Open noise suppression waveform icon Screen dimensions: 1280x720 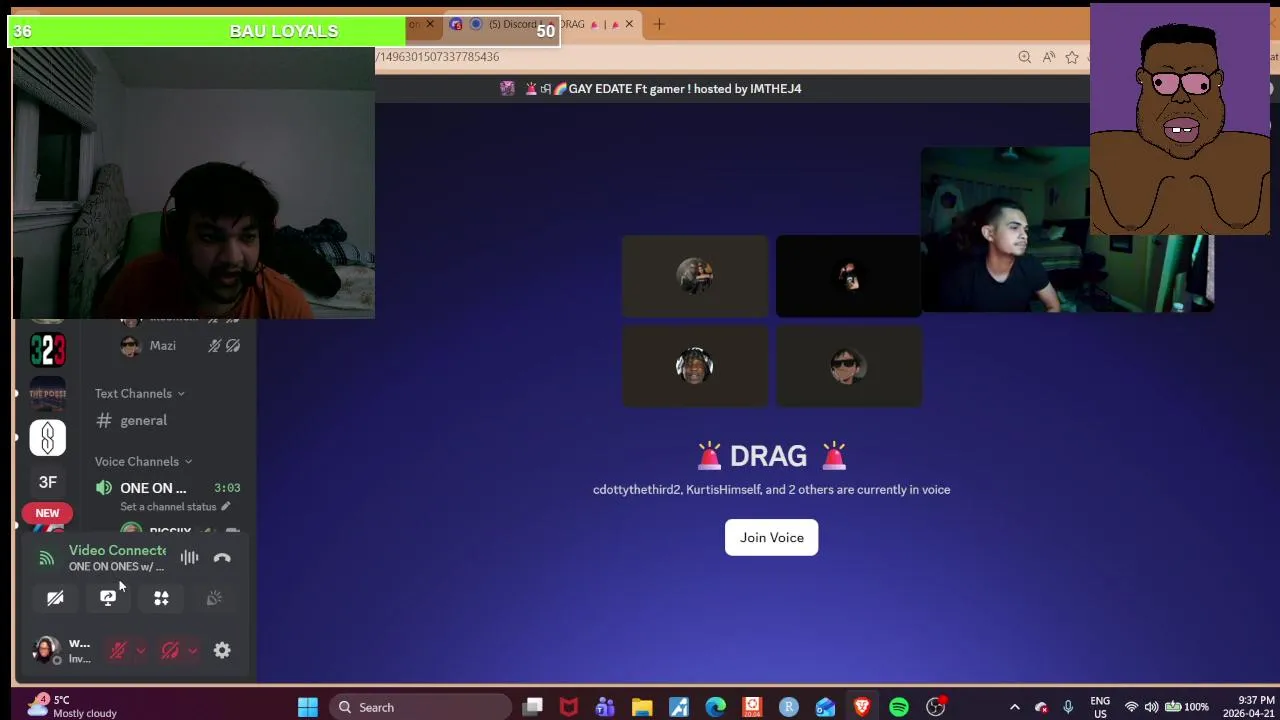click(189, 558)
